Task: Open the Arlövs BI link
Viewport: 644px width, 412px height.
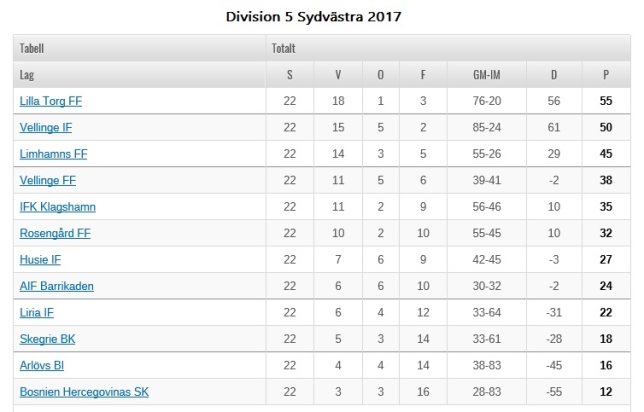Action: tap(42, 365)
